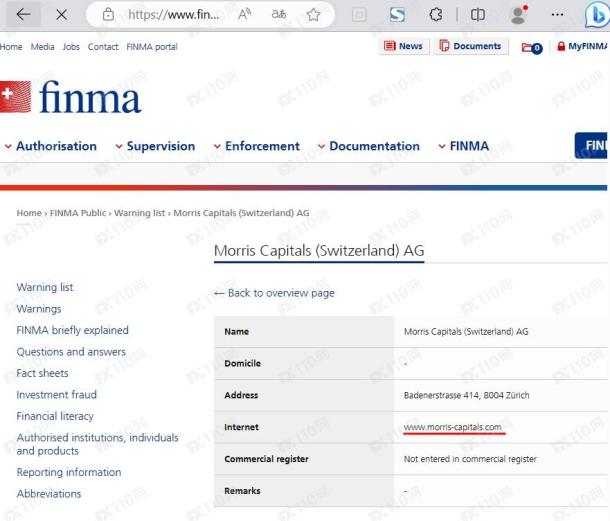Screen dimensions: 610x521
Task: Open Warning list in sidebar
Action: tap(45, 287)
